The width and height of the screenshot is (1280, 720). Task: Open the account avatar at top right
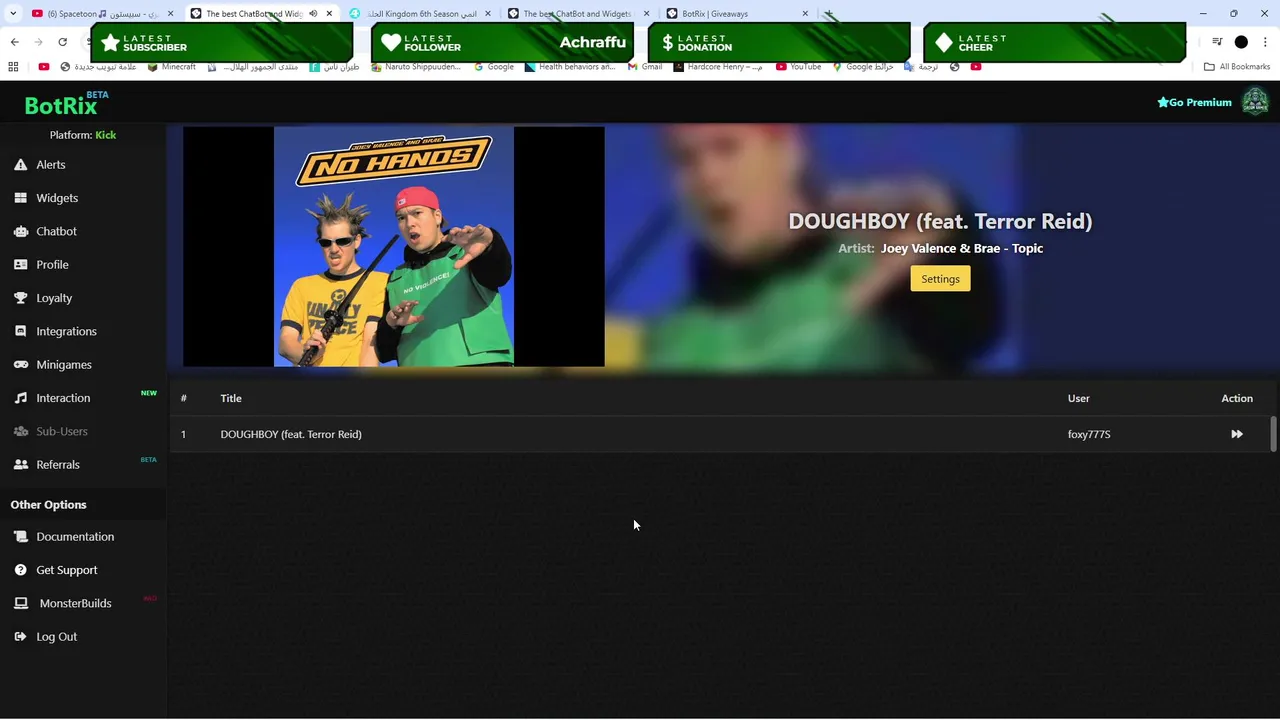coord(1255,101)
